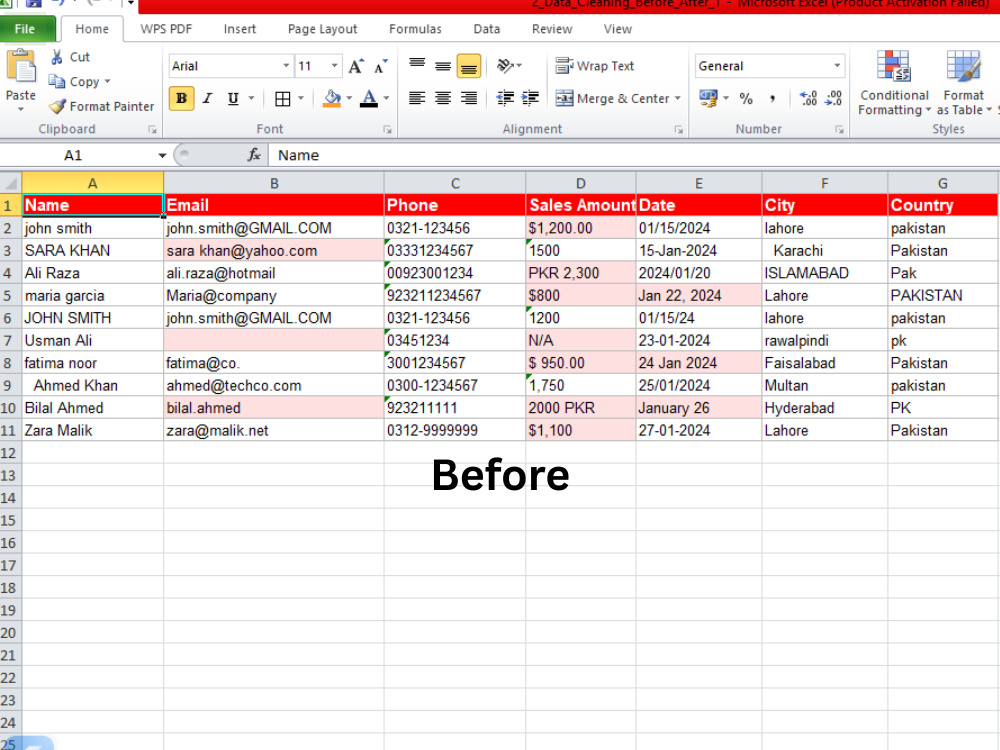Screen dimensions: 1000x750
Task: Open Merge & Center dropdown arrow
Action: (x=677, y=98)
